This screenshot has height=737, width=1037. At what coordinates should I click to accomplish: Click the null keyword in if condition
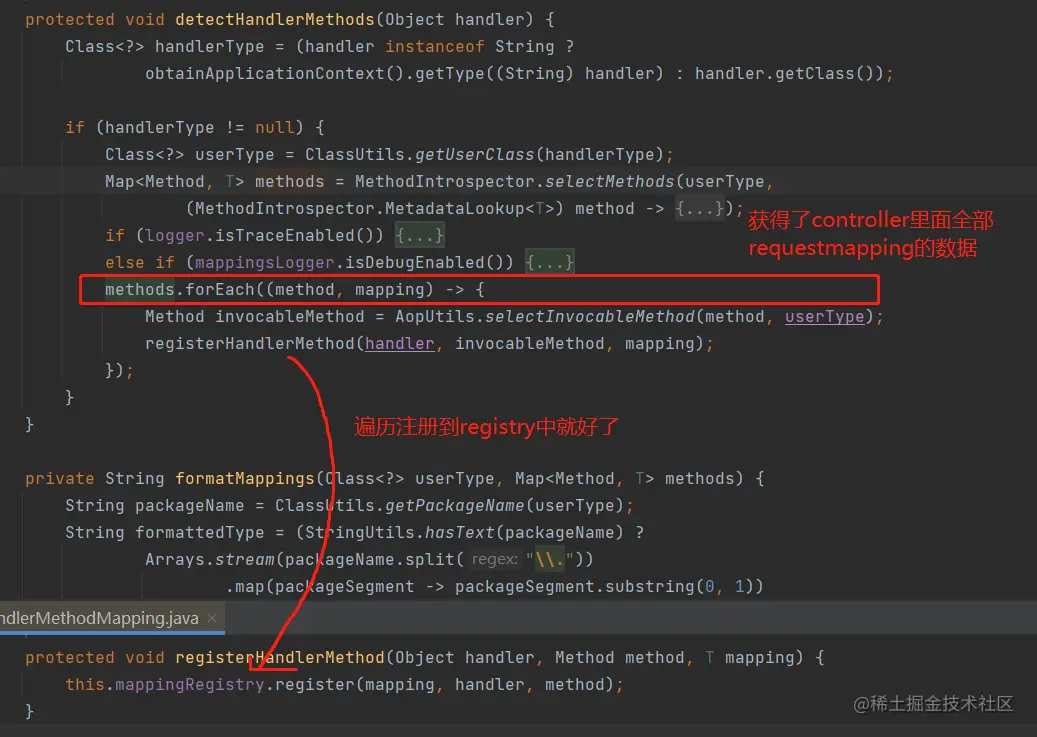click(274, 127)
